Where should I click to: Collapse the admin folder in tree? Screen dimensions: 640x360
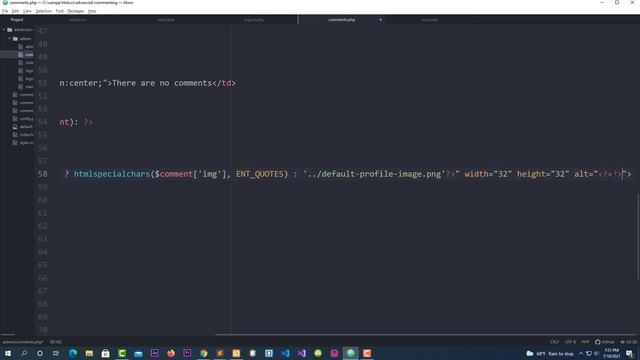tap(9, 38)
